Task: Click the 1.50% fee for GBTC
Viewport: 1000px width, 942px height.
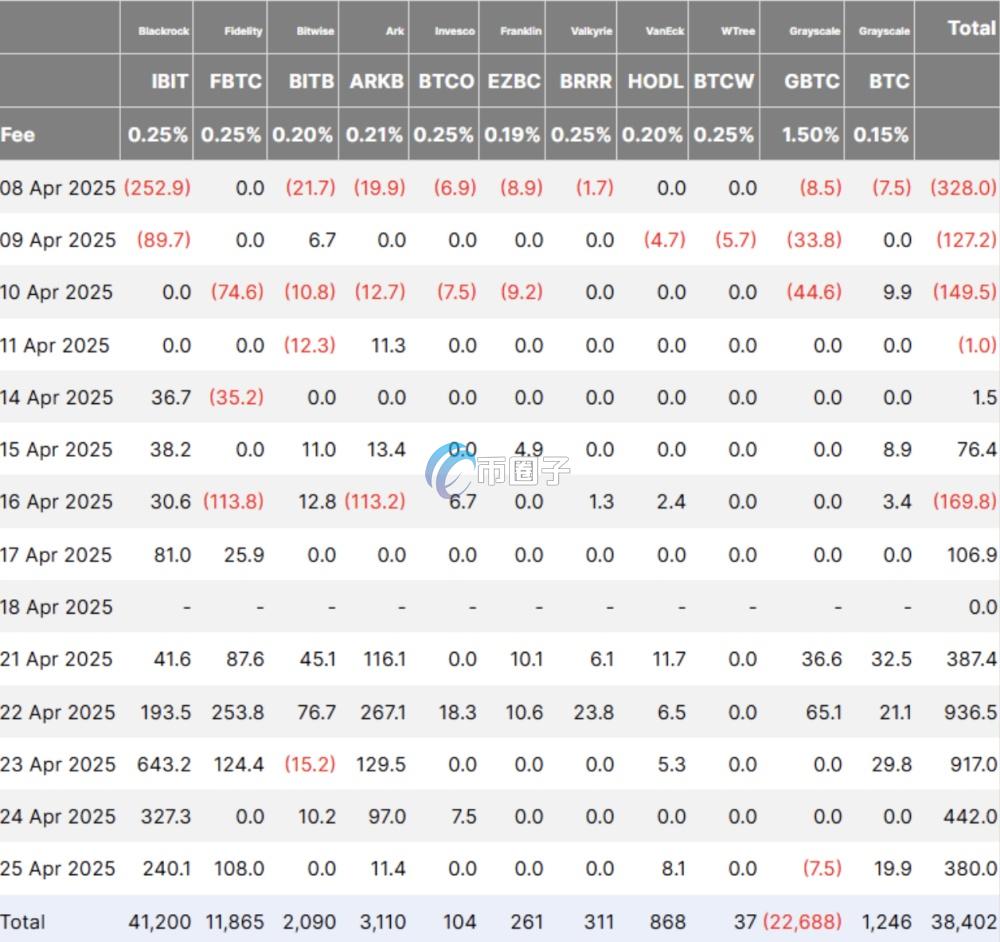Action: coord(811,135)
